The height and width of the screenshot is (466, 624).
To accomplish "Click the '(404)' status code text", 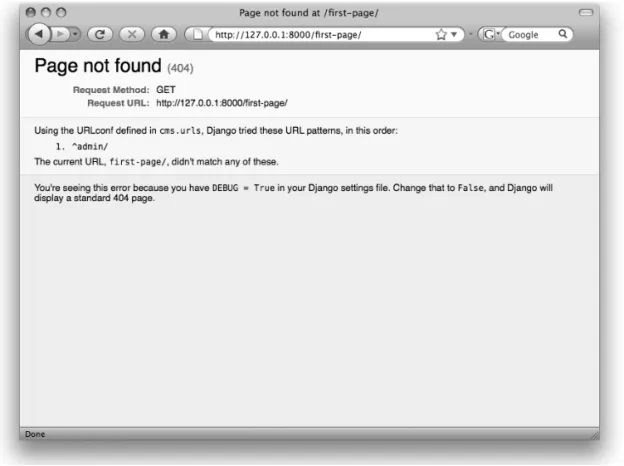I will pyautogui.click(x=180, y=68).
